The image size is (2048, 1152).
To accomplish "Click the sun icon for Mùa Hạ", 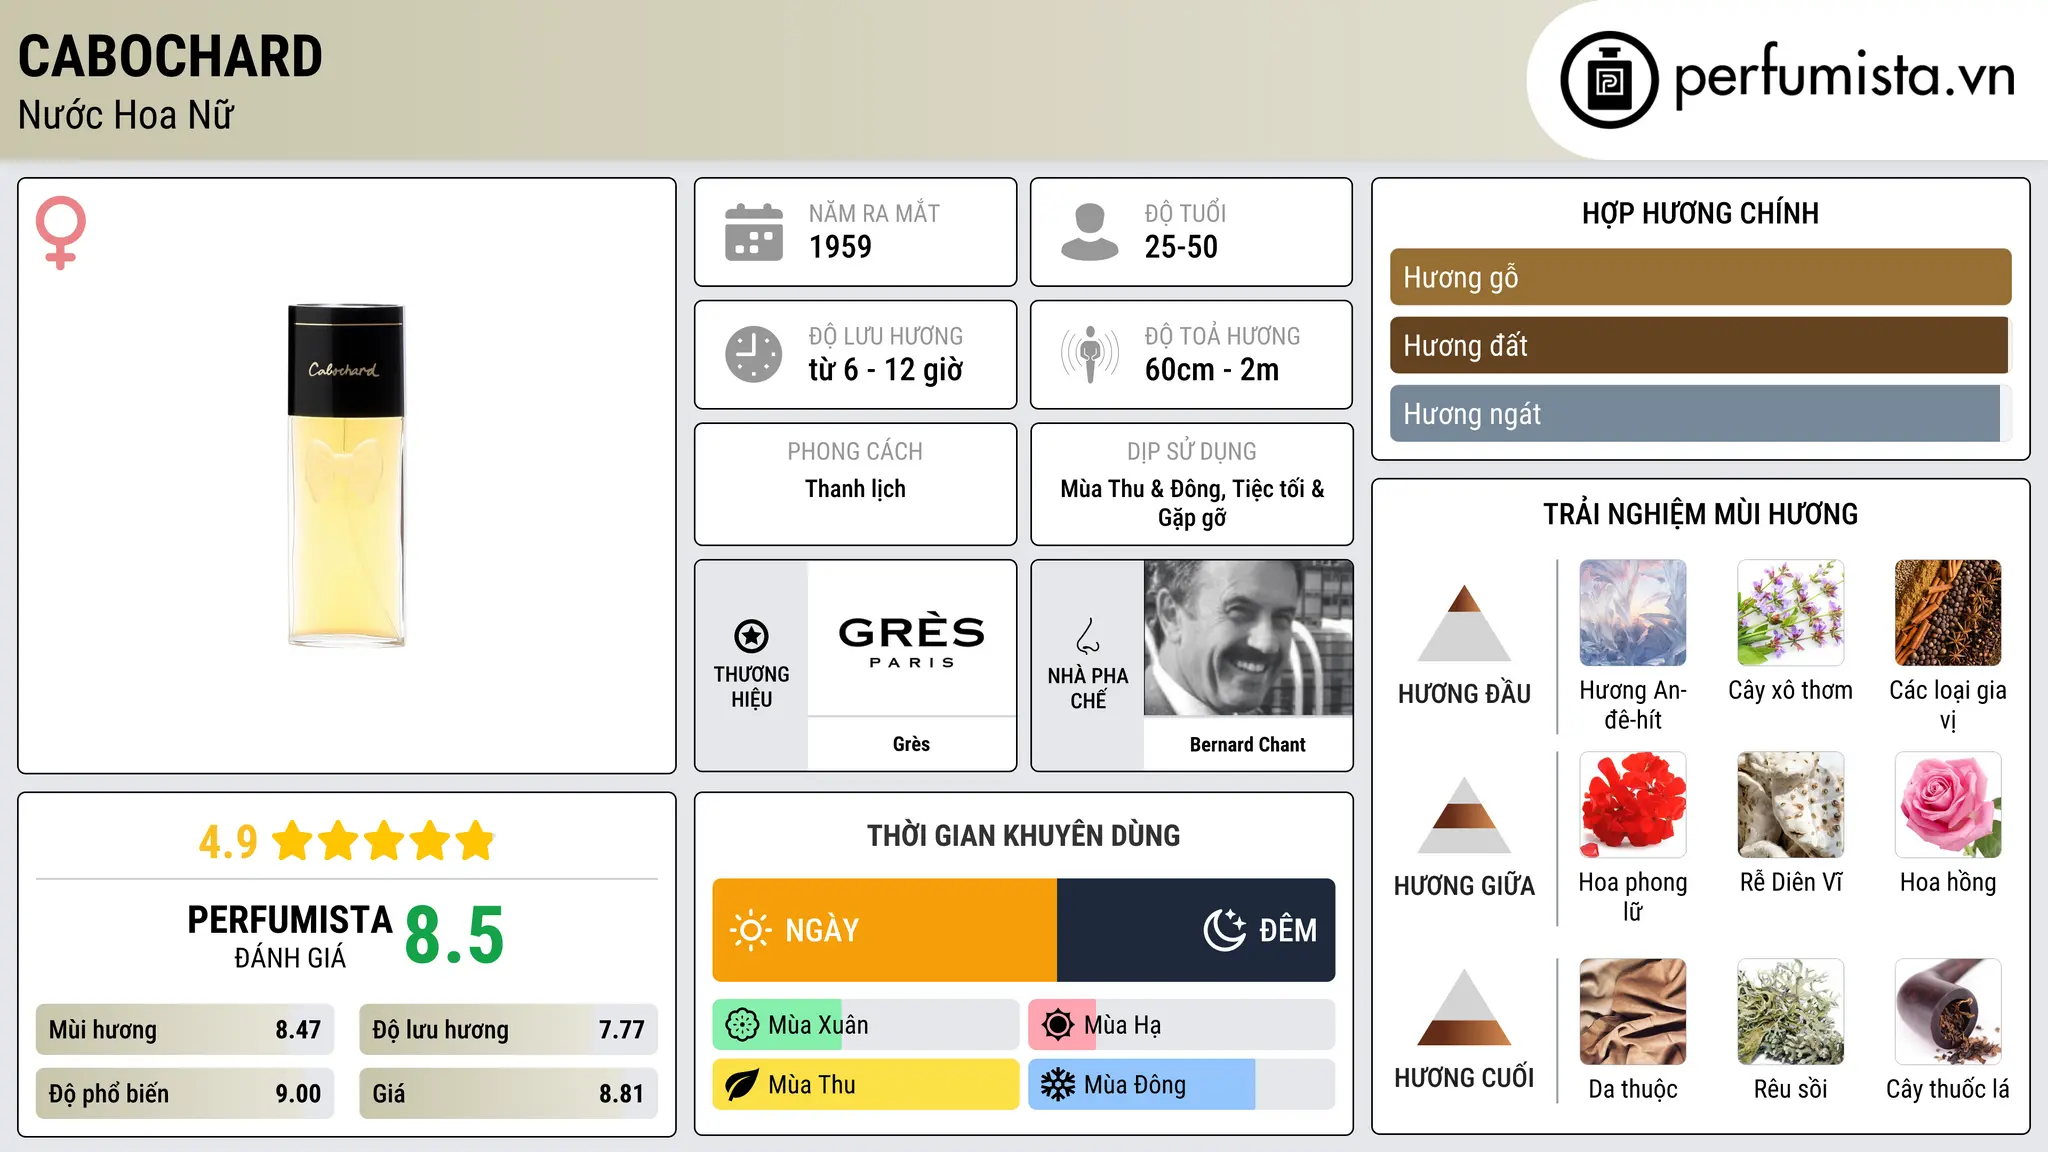I will (x=1057, y=1025).
